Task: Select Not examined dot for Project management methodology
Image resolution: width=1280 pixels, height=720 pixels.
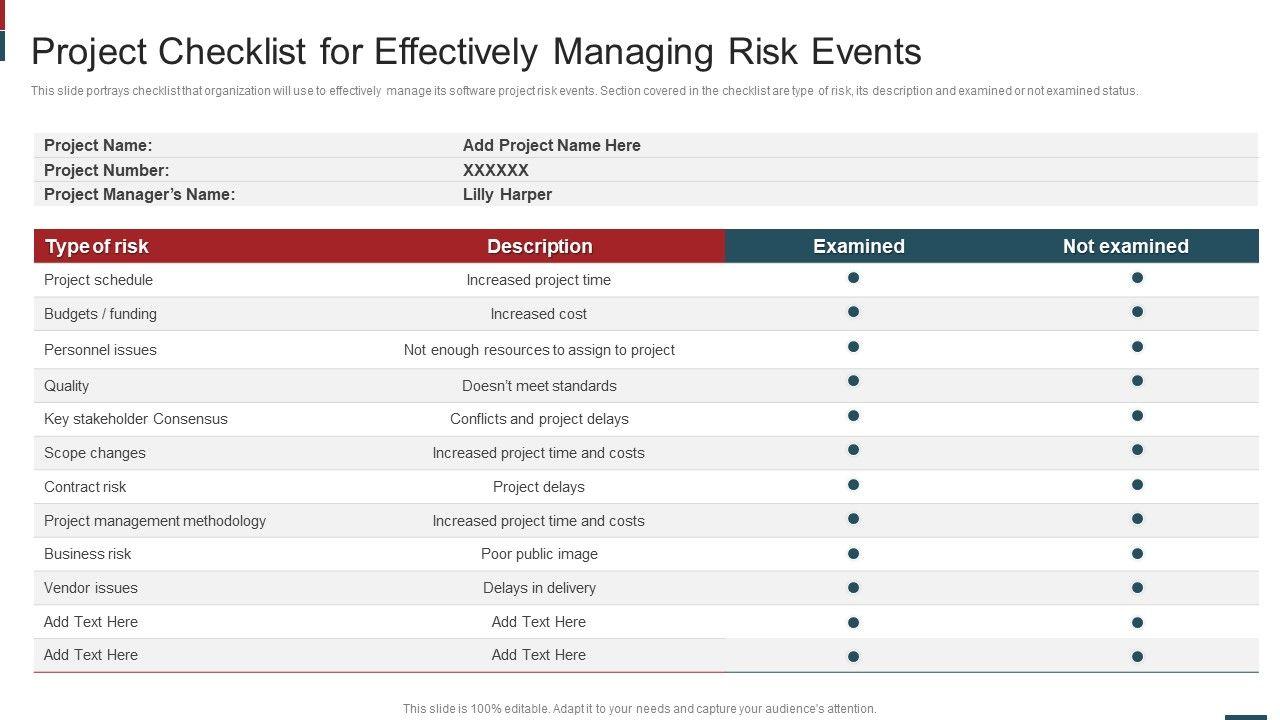Action: pos(1137,519)
